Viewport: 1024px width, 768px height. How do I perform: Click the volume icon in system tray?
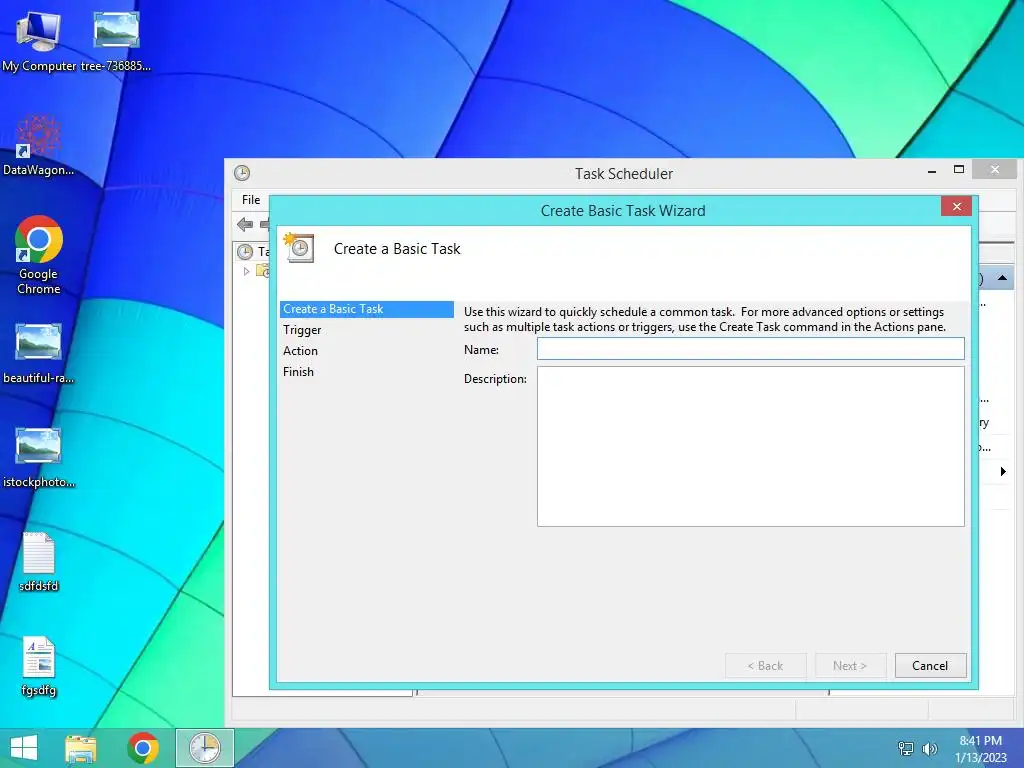(929, 749)
